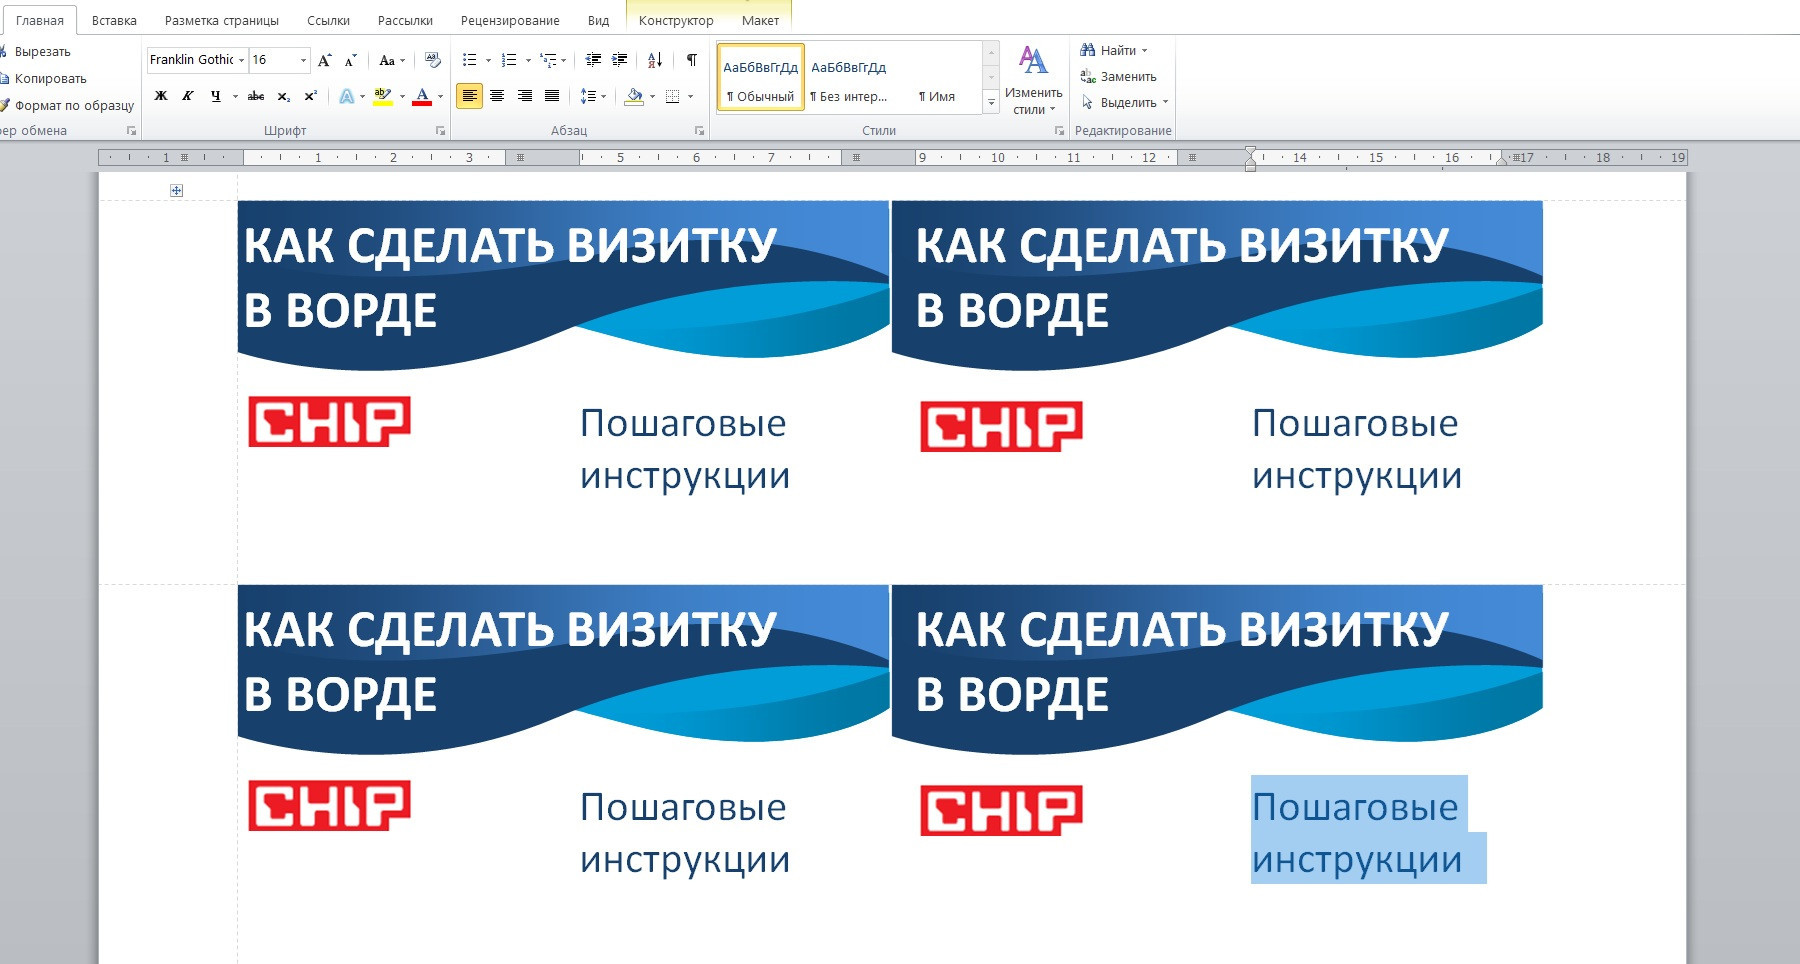Toggle italic formatting (К)
1800x964 pixels.
point(188,97)
